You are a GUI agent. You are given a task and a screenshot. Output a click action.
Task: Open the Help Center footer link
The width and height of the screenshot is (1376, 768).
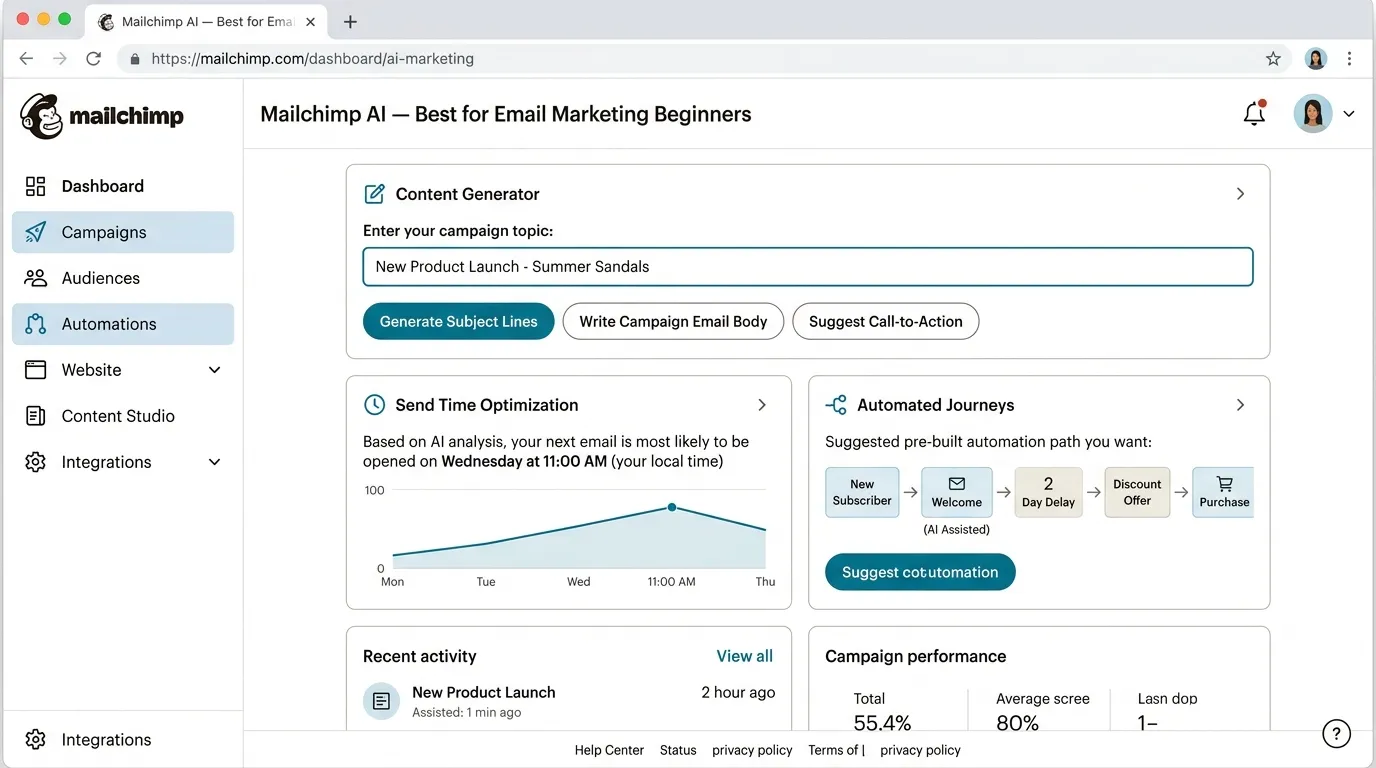pos(609,750)
